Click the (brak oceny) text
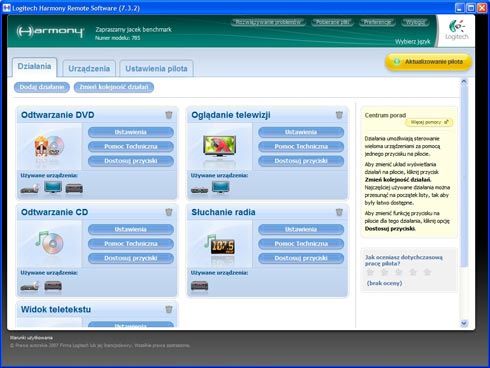The width and height of the screenshot is (490, 368). coord(384,283)
